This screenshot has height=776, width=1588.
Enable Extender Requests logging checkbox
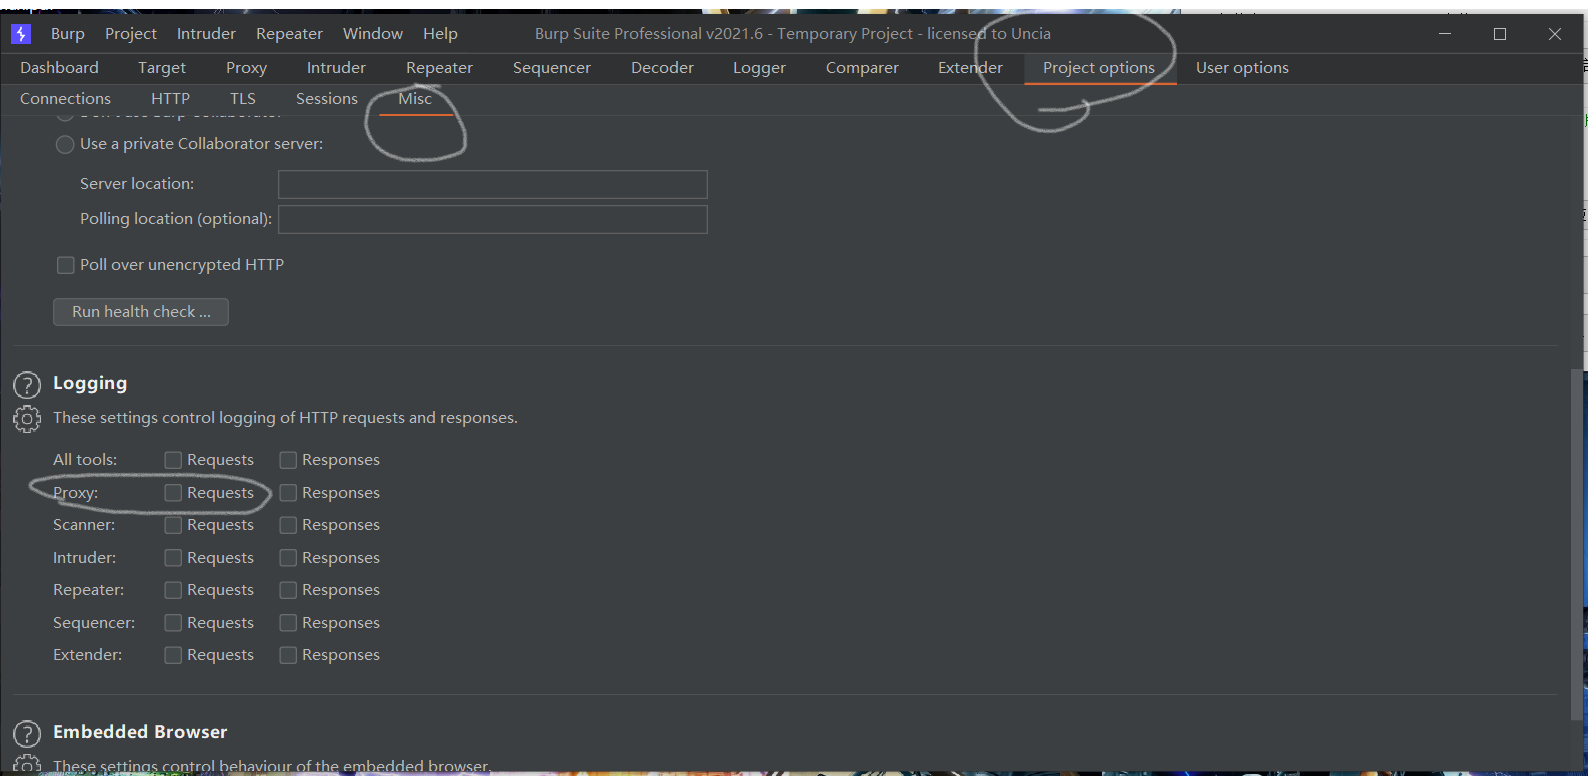(x=173, y=655)
